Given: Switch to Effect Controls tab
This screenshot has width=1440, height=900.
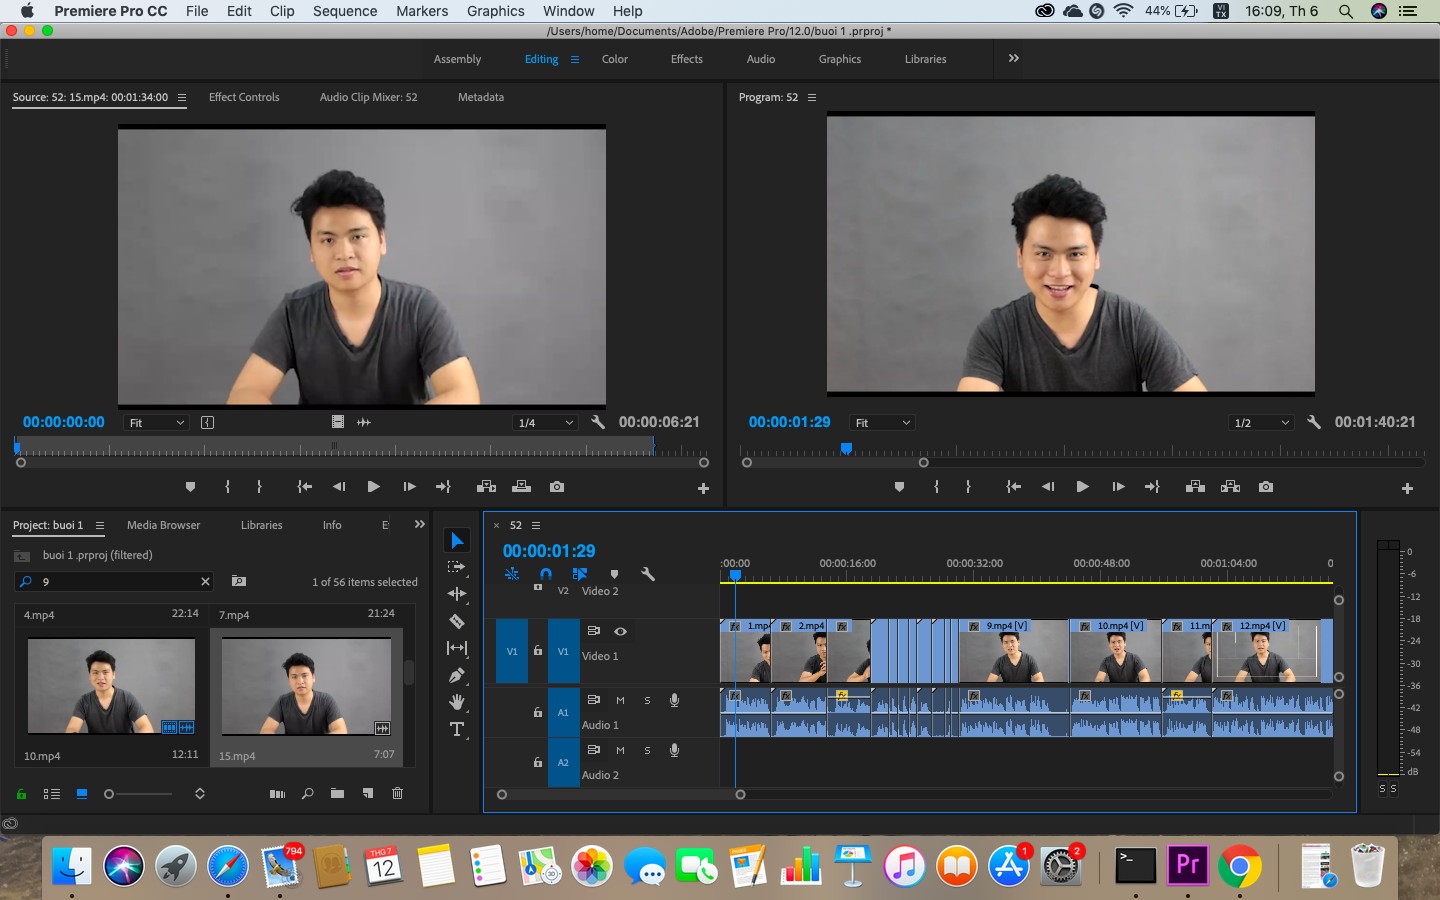Looking at the screenshot, I should tap(244, 97).
